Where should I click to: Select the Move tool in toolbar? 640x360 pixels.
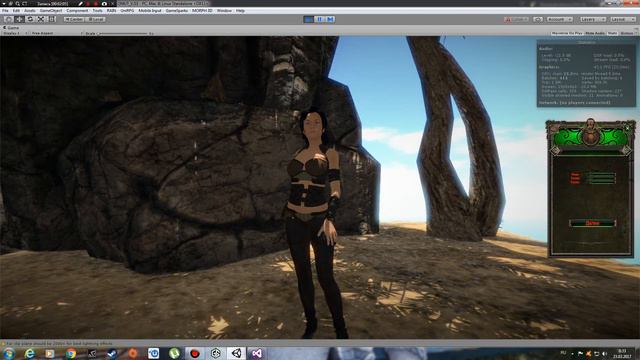[19, 19]
